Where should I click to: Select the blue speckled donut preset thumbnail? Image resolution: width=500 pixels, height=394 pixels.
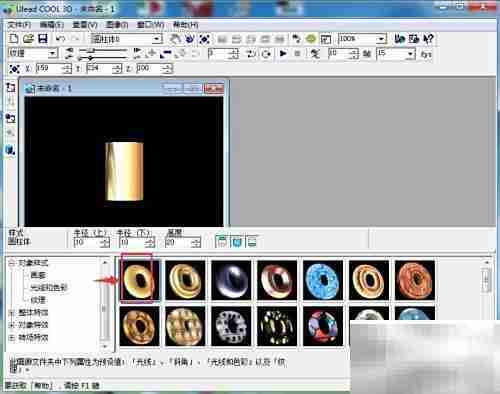pos(323,280)
